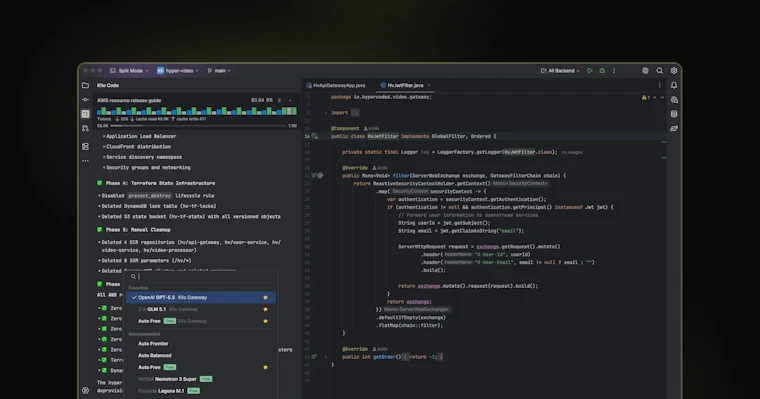Image resolution: width=760 pixels, height=399 pixels.
Task: Click the context window usage progress bar
Action: point(199,126)
